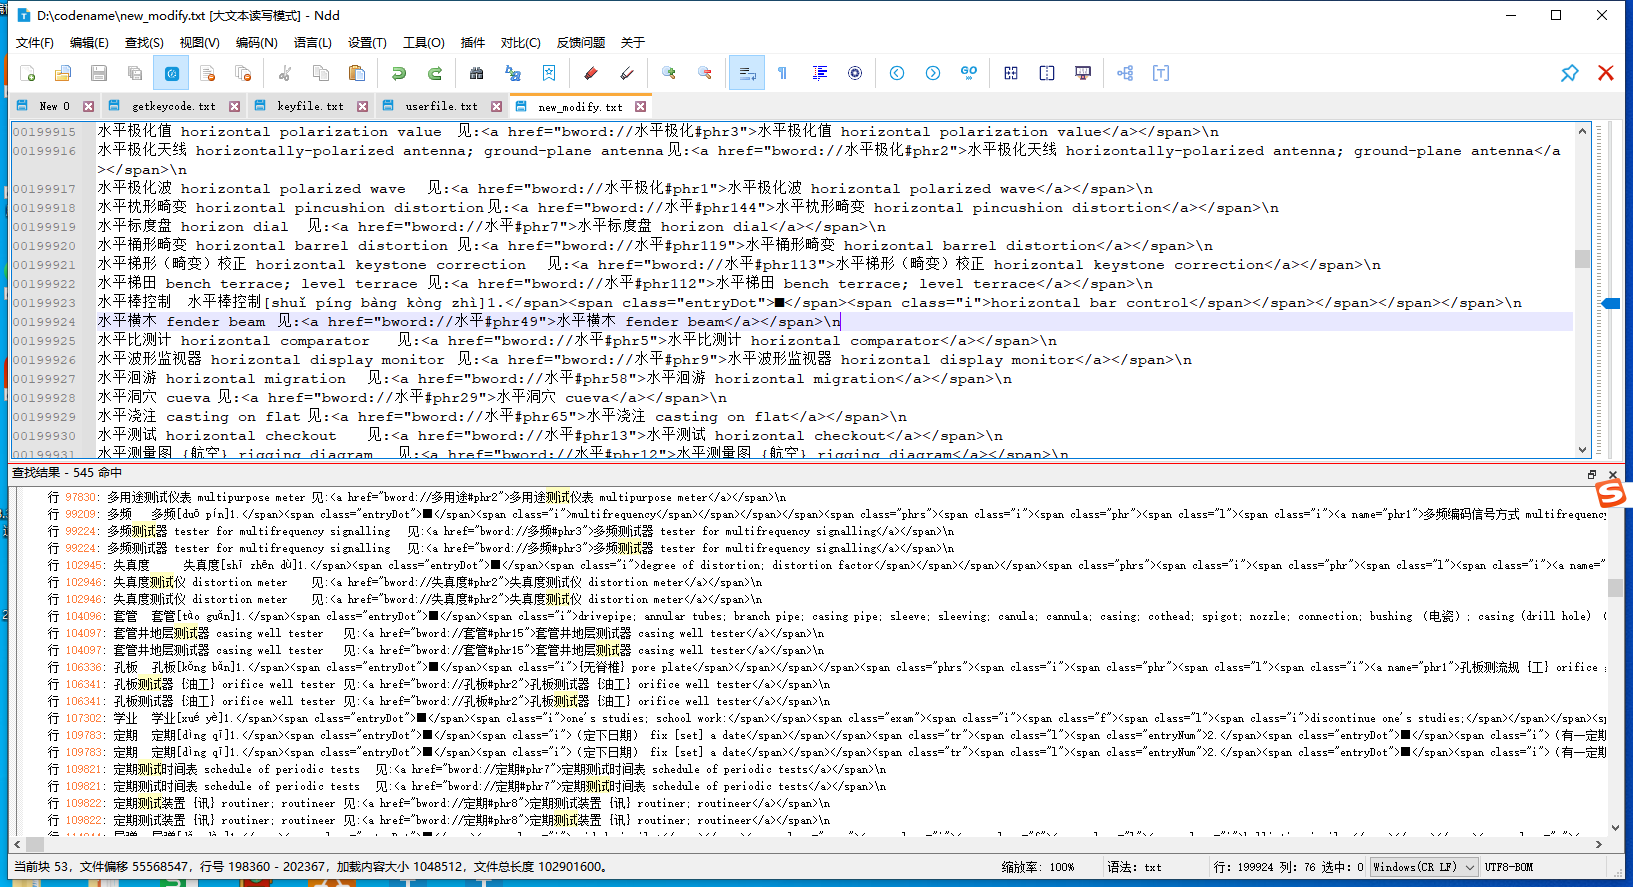Click the open file folder icon
1633x887 pixels.
[x=63, y=73]
